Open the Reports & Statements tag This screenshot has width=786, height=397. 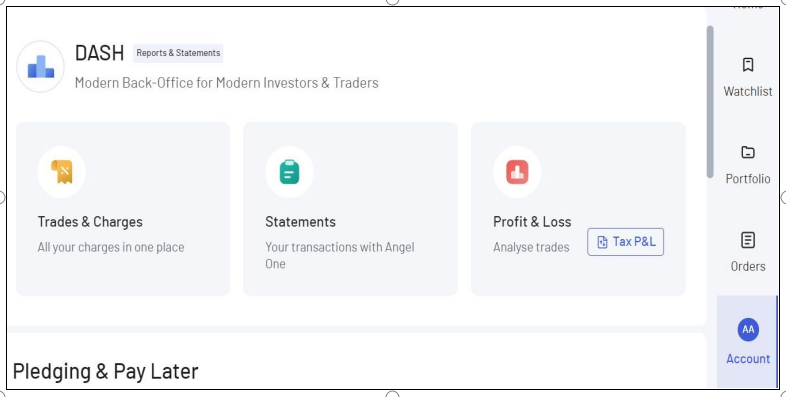178,53
